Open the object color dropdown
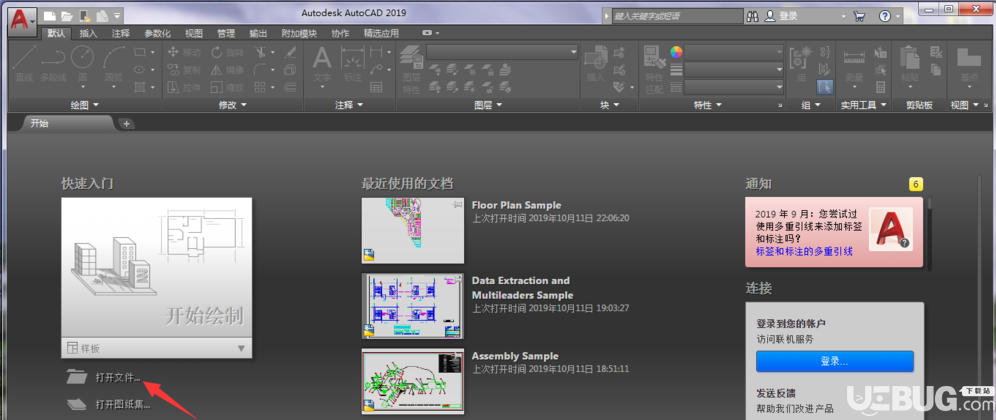996x420 pixels. 734,51
